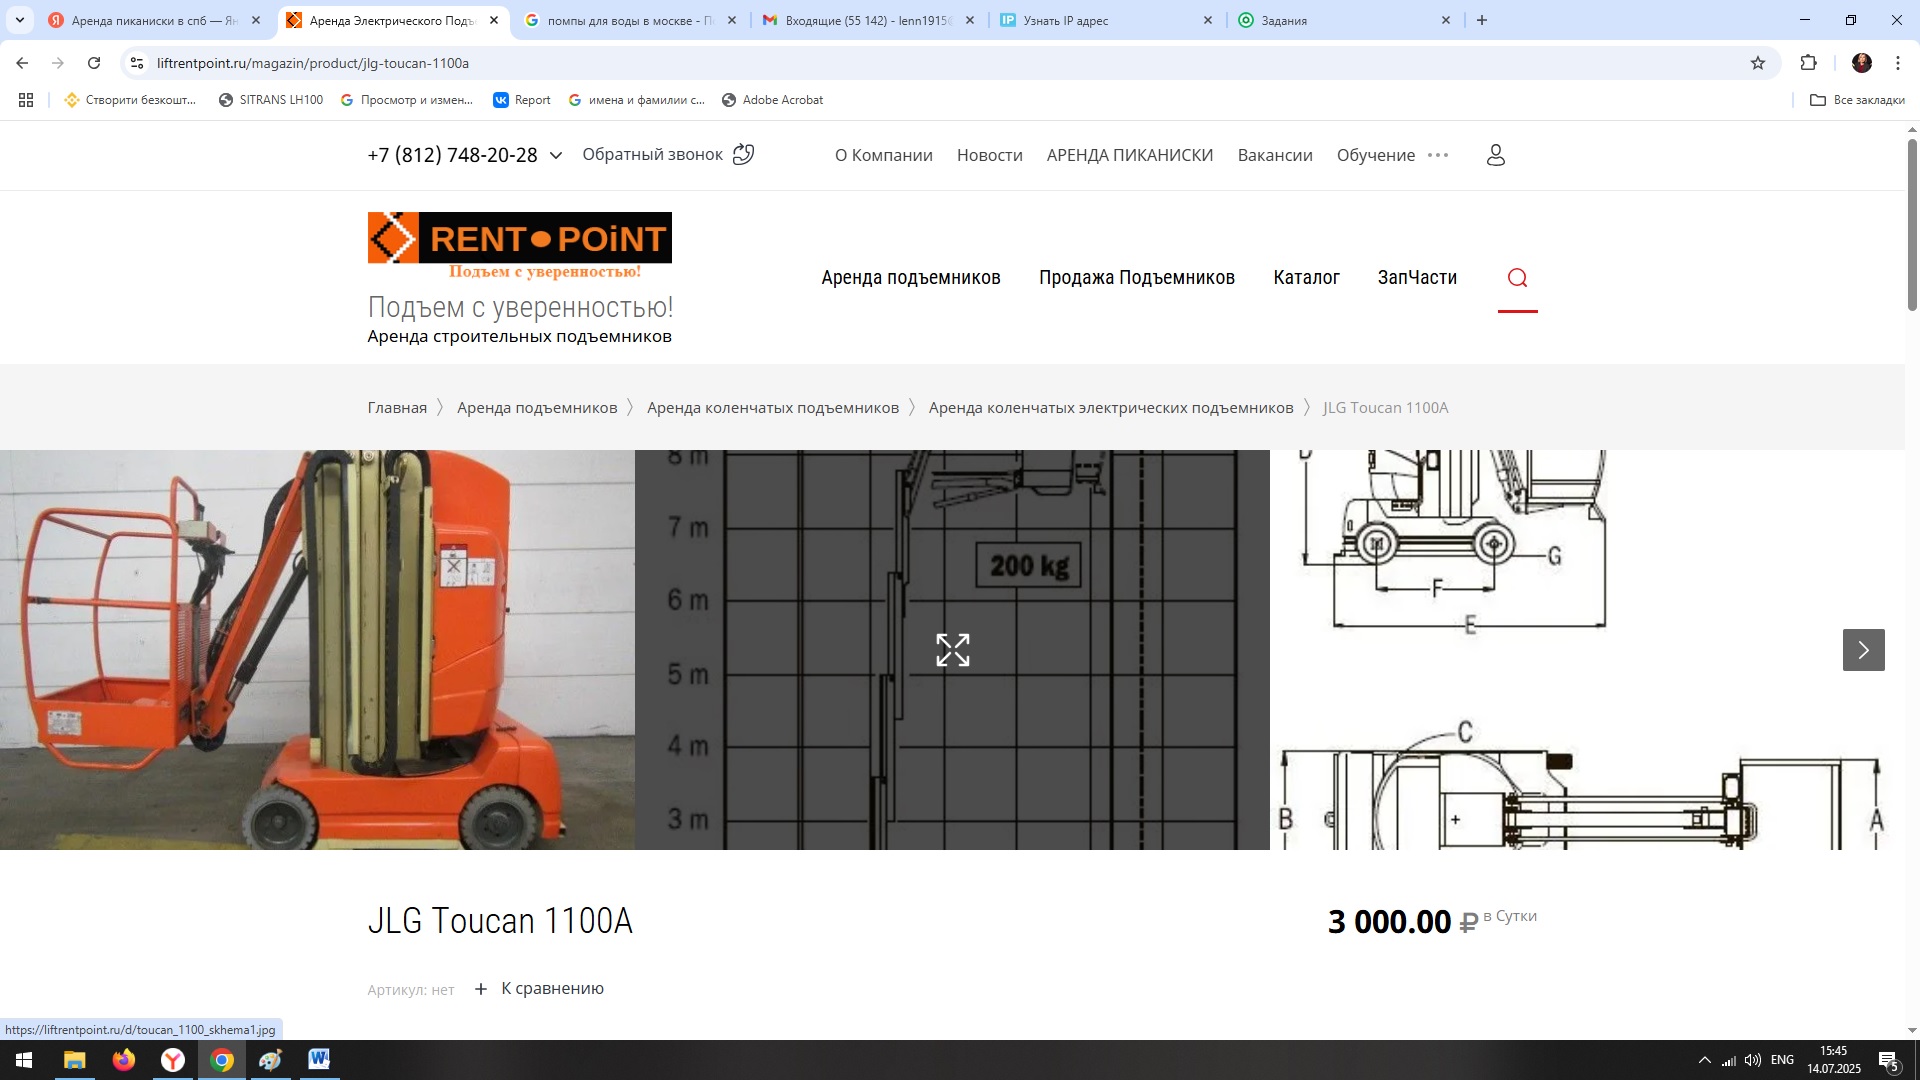Image resolution: width=1920 pixels, height=1080 pixels.
Task: Click Chrome profile avatar
Action: tap(1861, 63)
